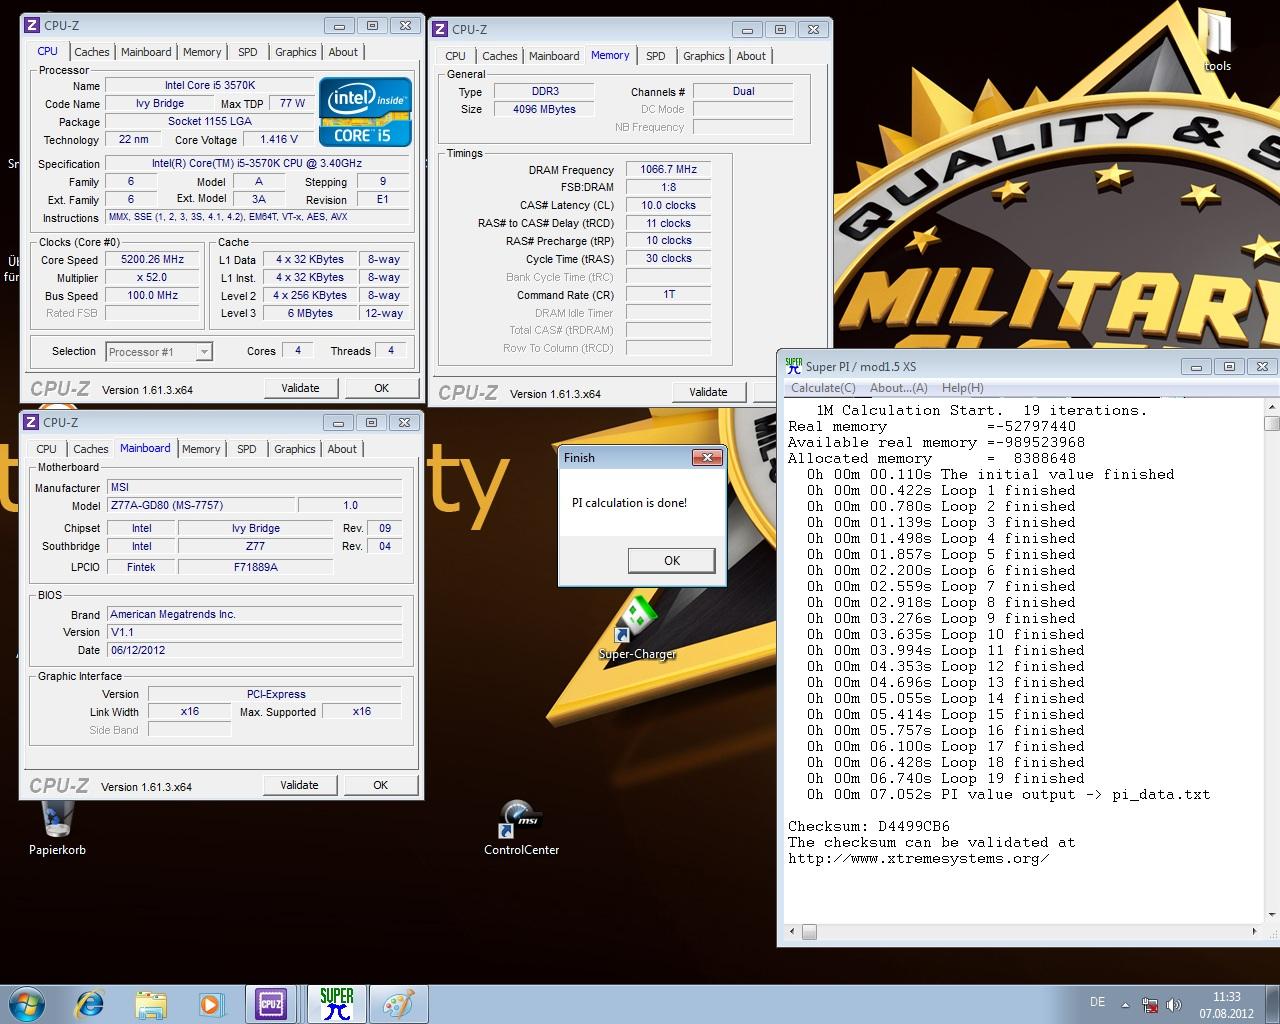Click Validate in Mainboard CPU-Z window
The height and width of the screenshot is (1024, 1280).
click(299, 785)
